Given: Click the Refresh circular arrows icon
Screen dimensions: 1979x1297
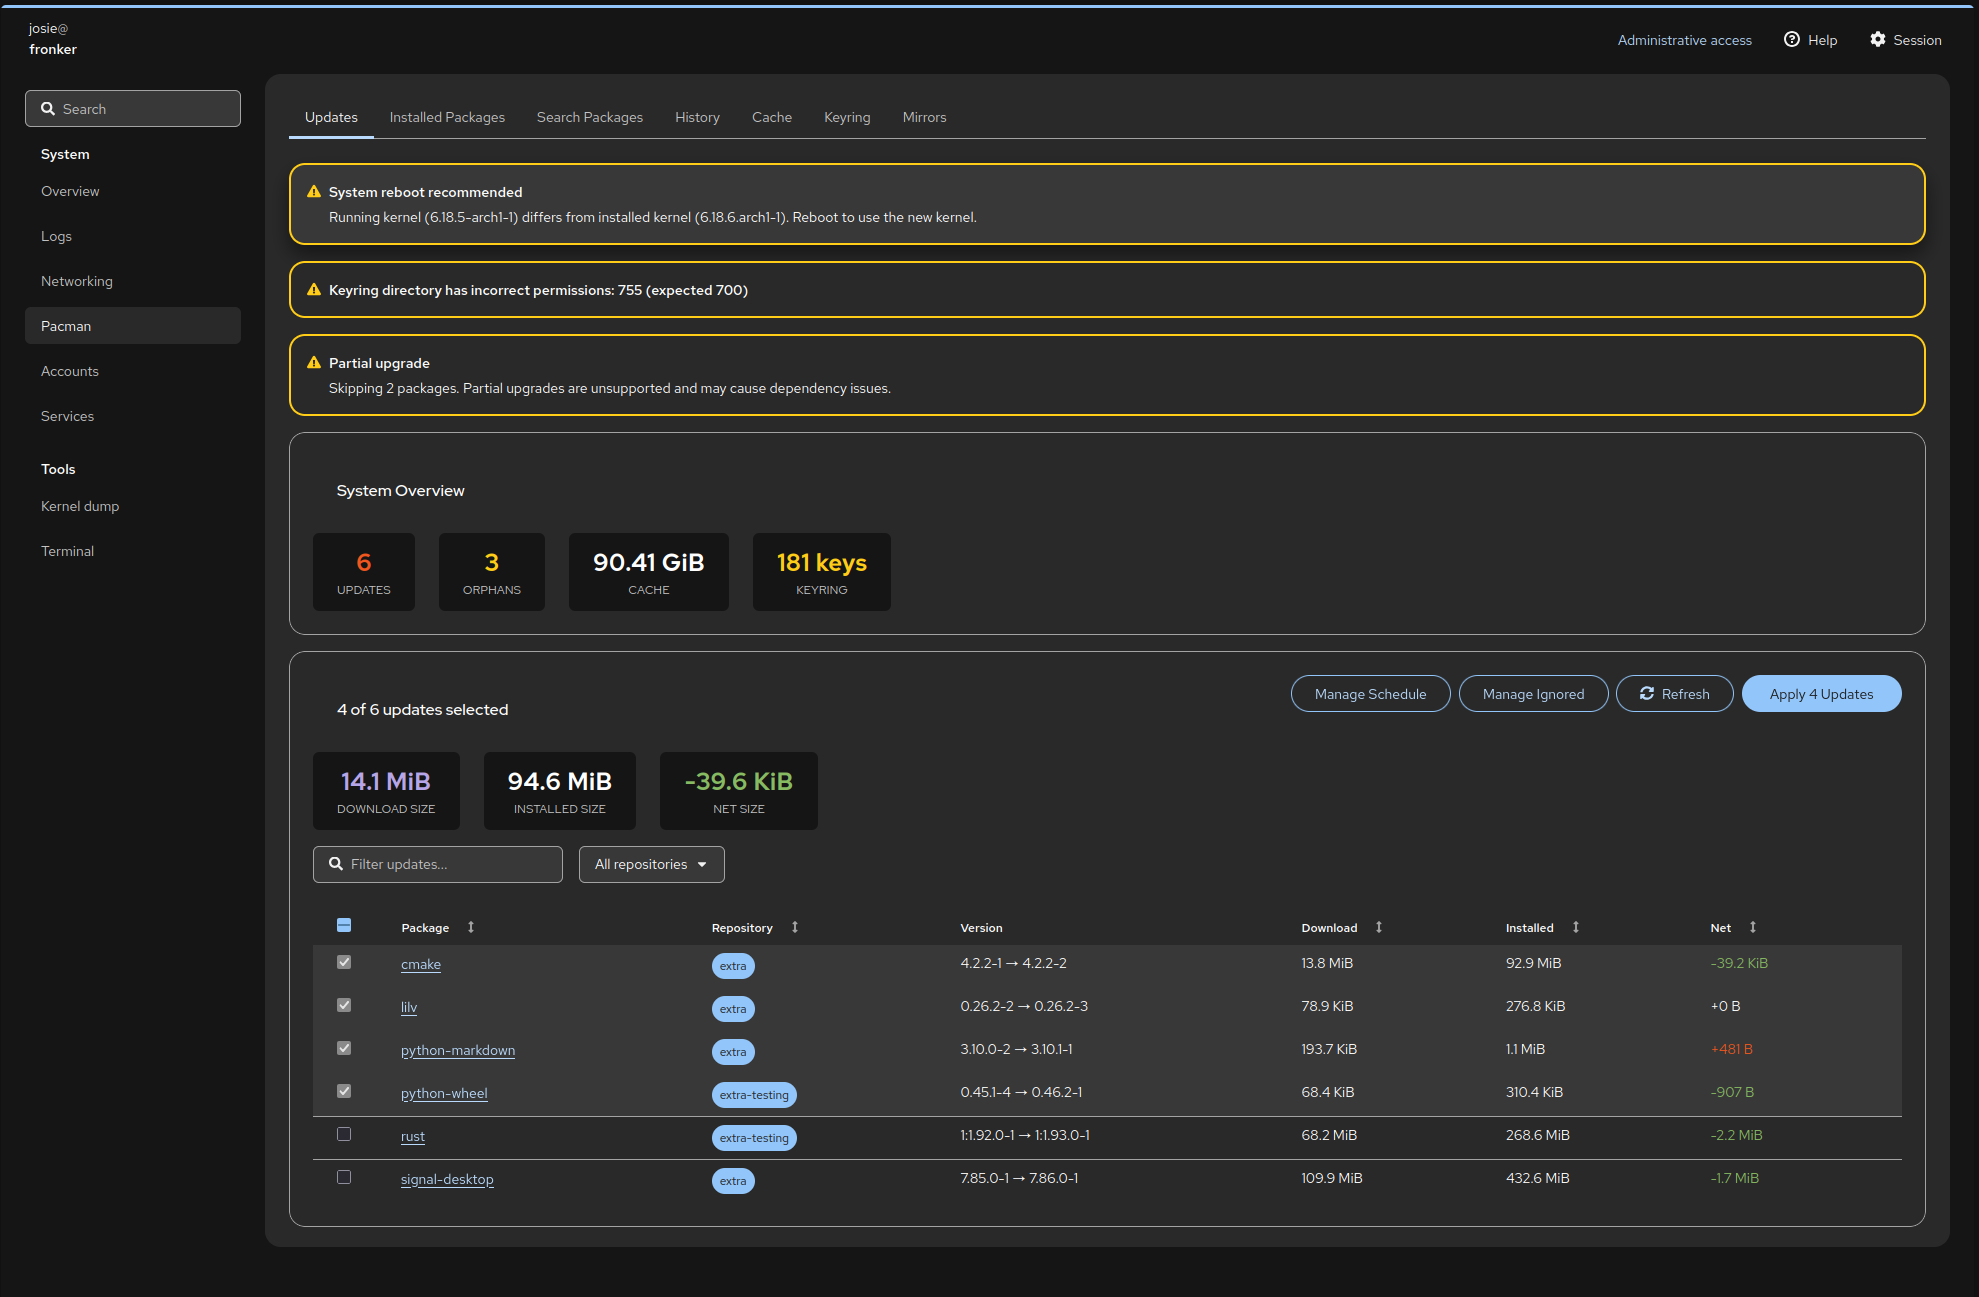Looking at the screenshot, I should tap(1646, 694).
